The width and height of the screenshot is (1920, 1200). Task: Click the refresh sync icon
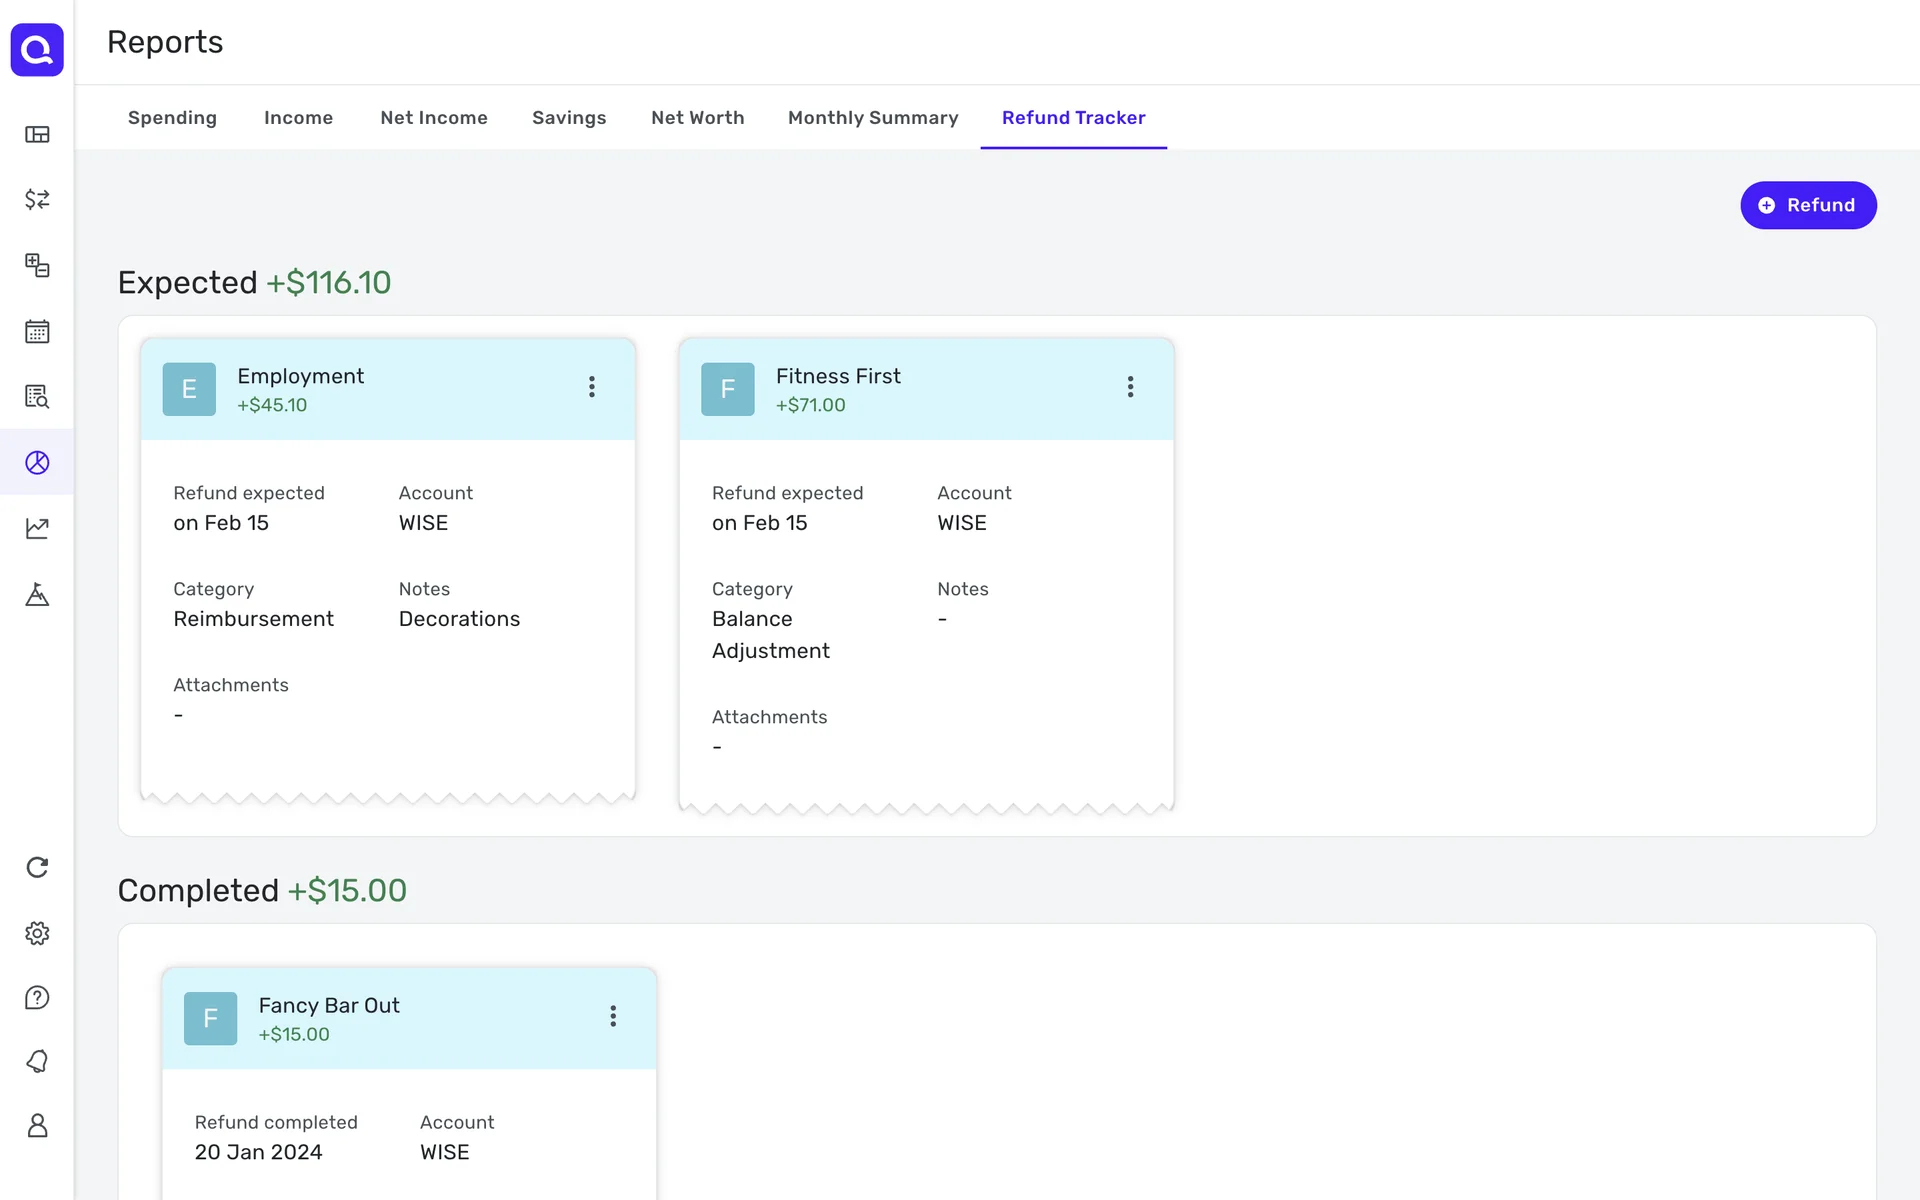point(37,867)
